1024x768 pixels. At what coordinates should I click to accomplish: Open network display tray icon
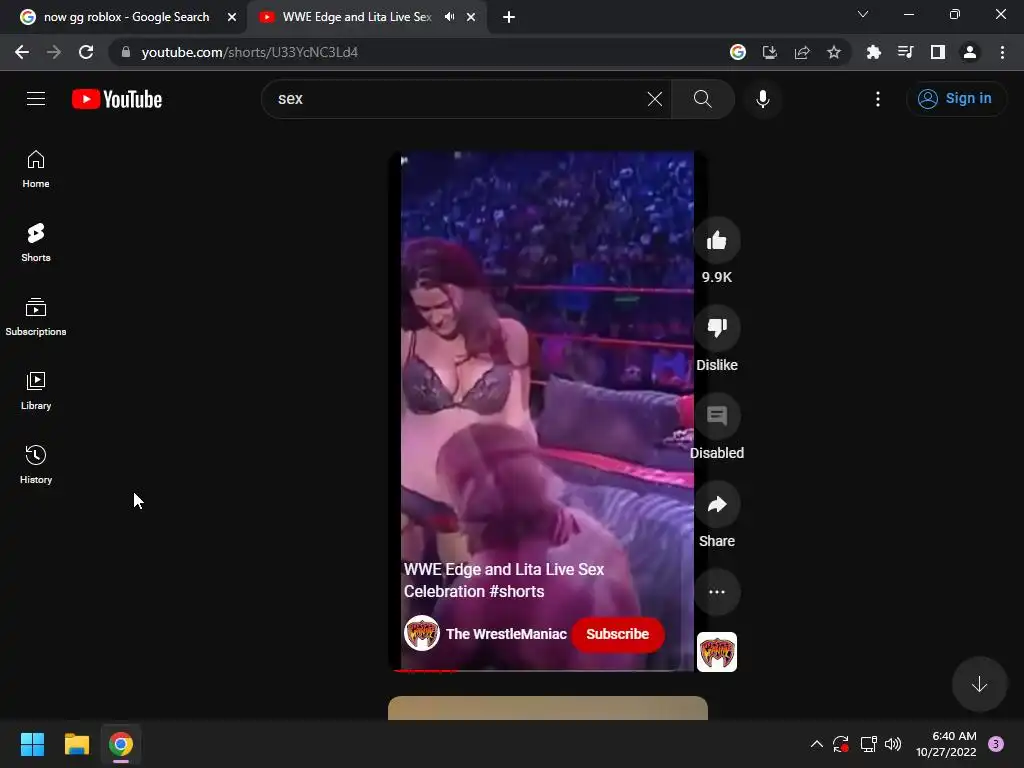click(x=868, y=744)
